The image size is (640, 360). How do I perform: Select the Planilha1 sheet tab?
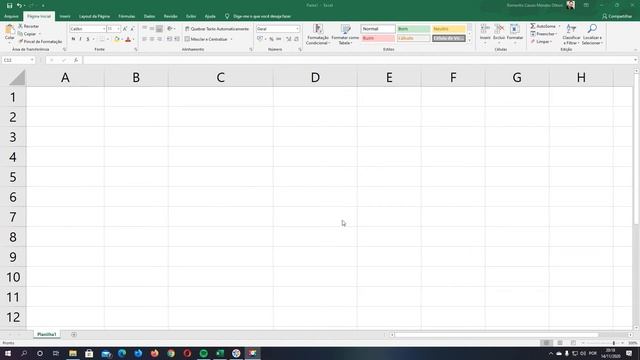point(47,334)
